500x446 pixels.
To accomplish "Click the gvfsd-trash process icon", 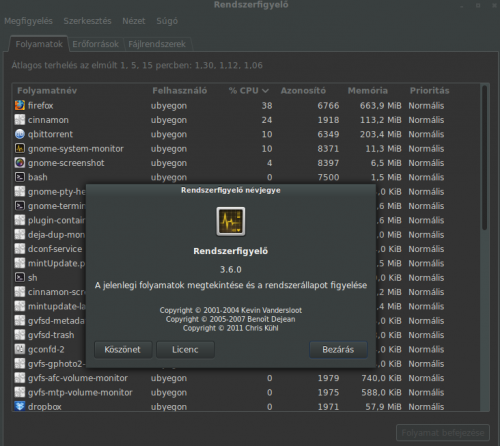I will click(x=20, y=335).
